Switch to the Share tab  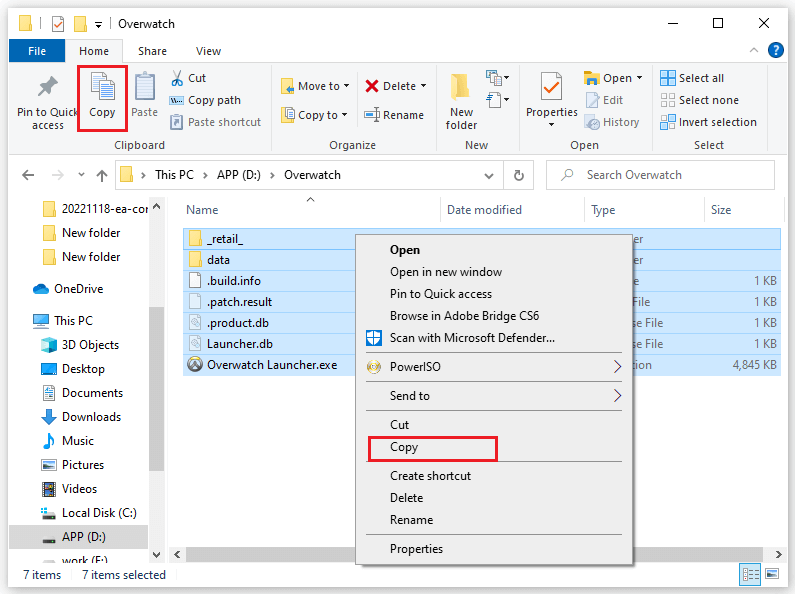click(x=152, y=51)
